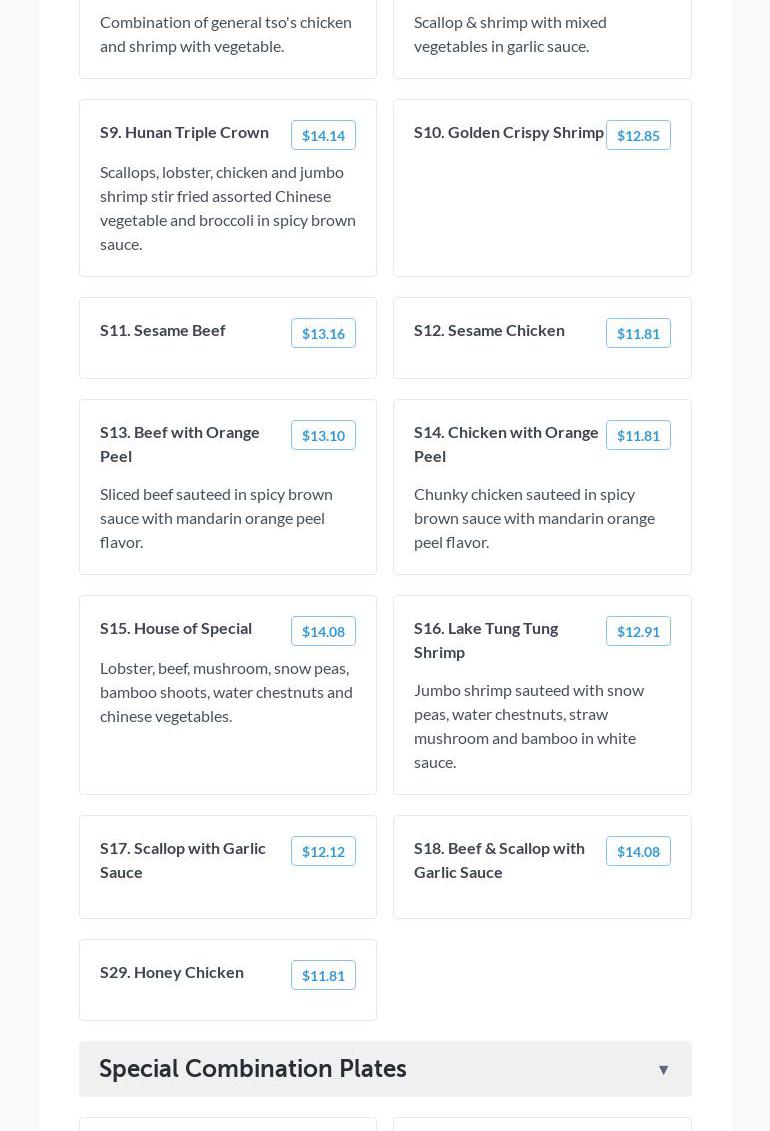770x1131 pixels.
Task: Tap the $12.91 Lake Tung Tung Shrimp price
Action: [x=638, y=632]
